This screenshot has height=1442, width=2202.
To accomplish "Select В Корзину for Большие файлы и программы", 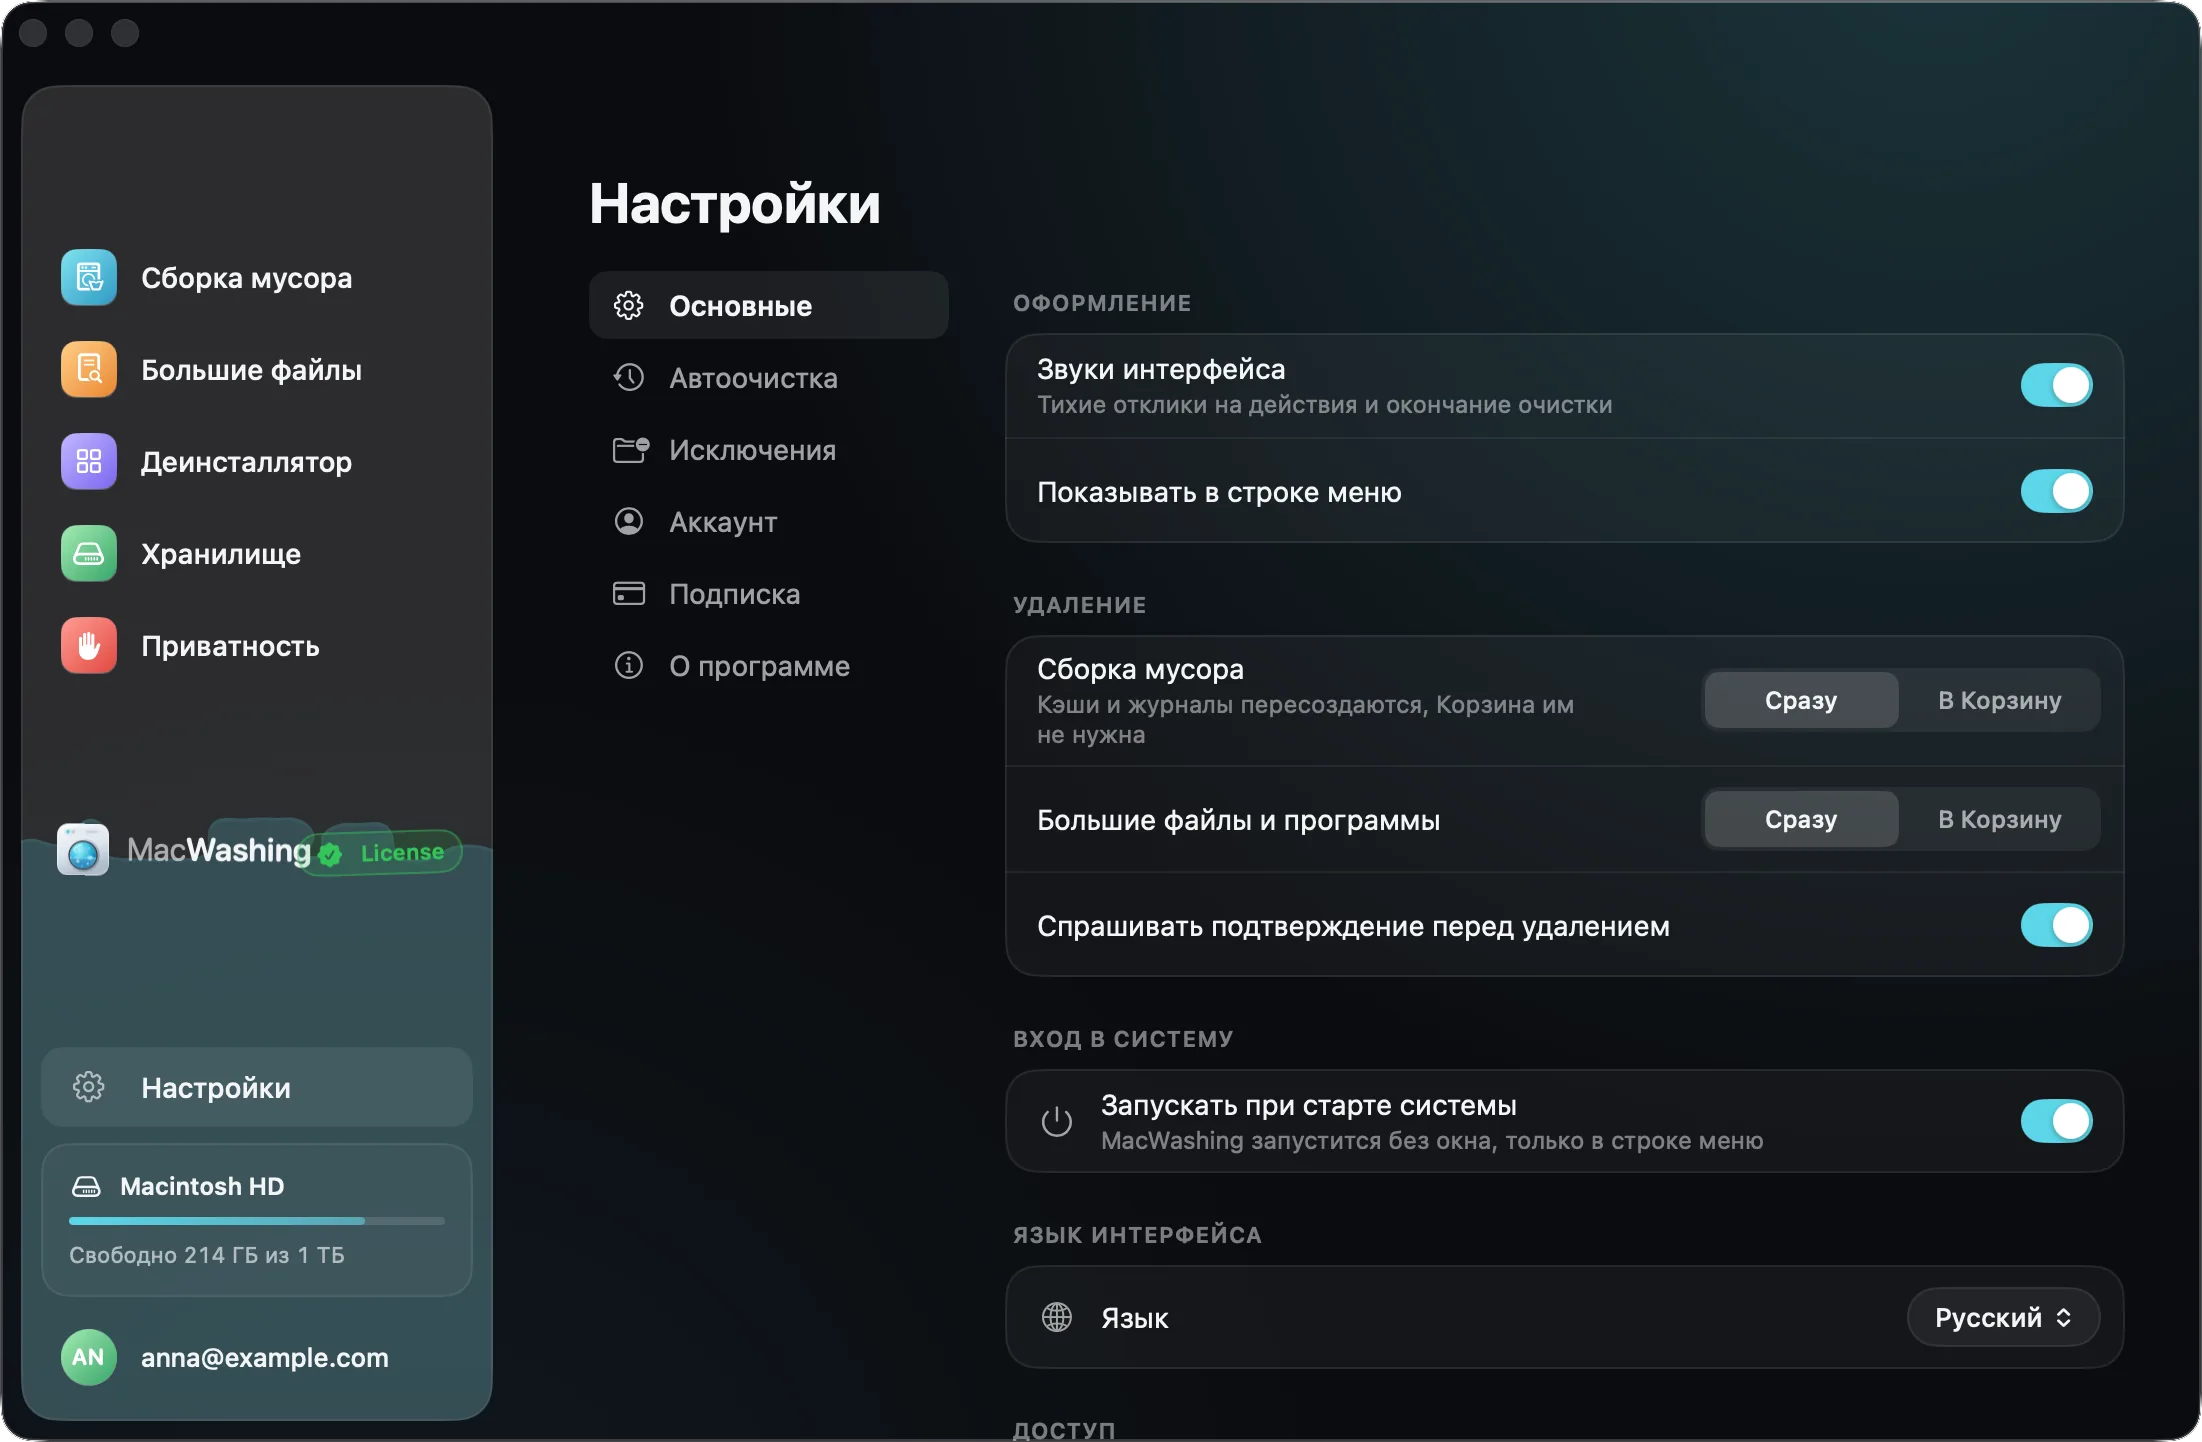I will click(x=1999, y=819).
